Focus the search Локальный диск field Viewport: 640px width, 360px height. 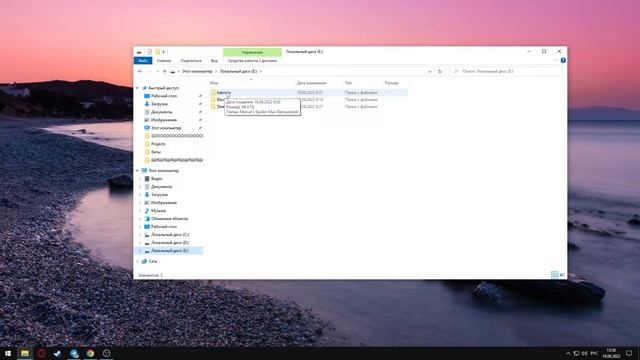tap(506, 71)
